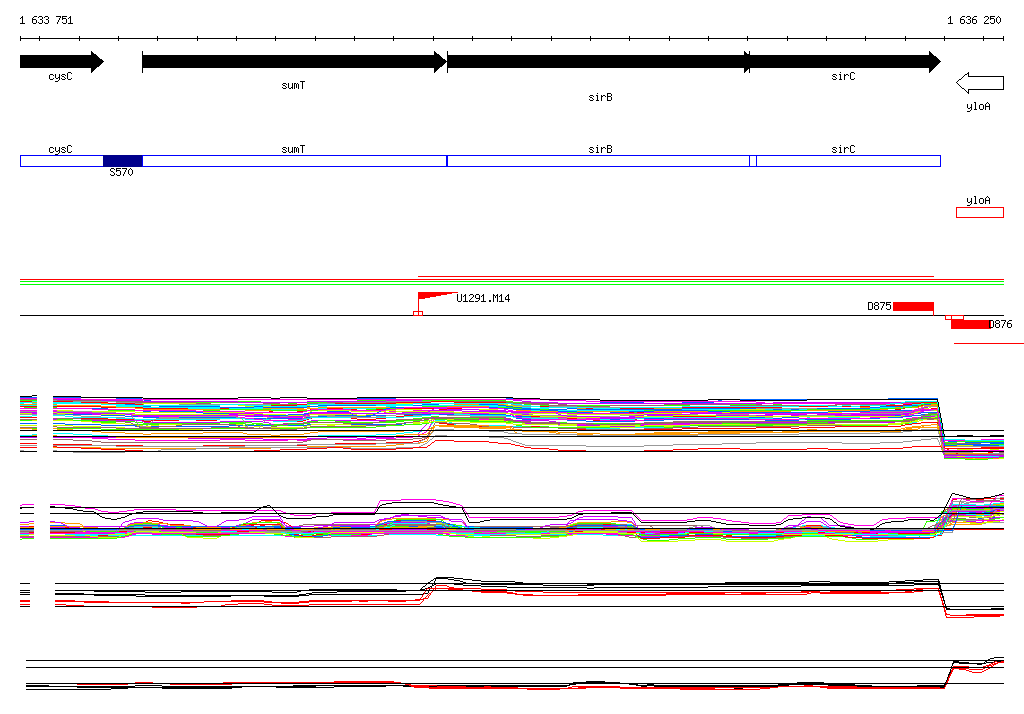This screenshot has height=714, width=1024.
Task: Click the red D876 feature block
Action: pos(970,324)
